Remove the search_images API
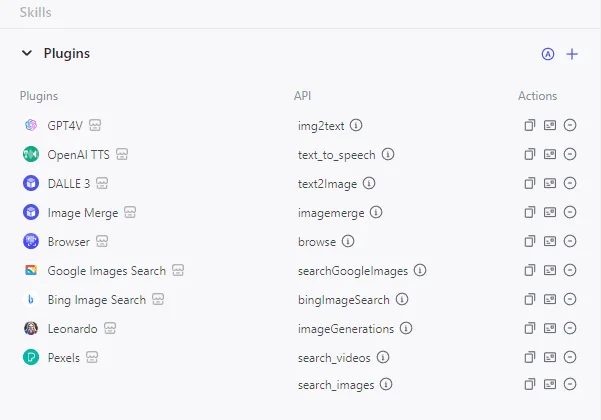The height and width of the screenshot is (420, 601). (570, 384)
